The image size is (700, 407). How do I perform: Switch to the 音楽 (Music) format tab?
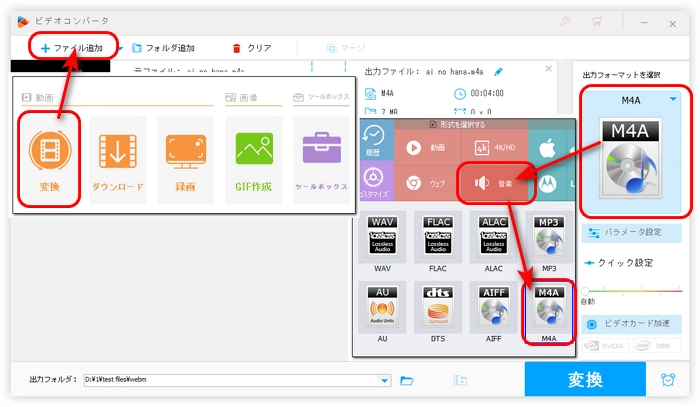[495, 184]
